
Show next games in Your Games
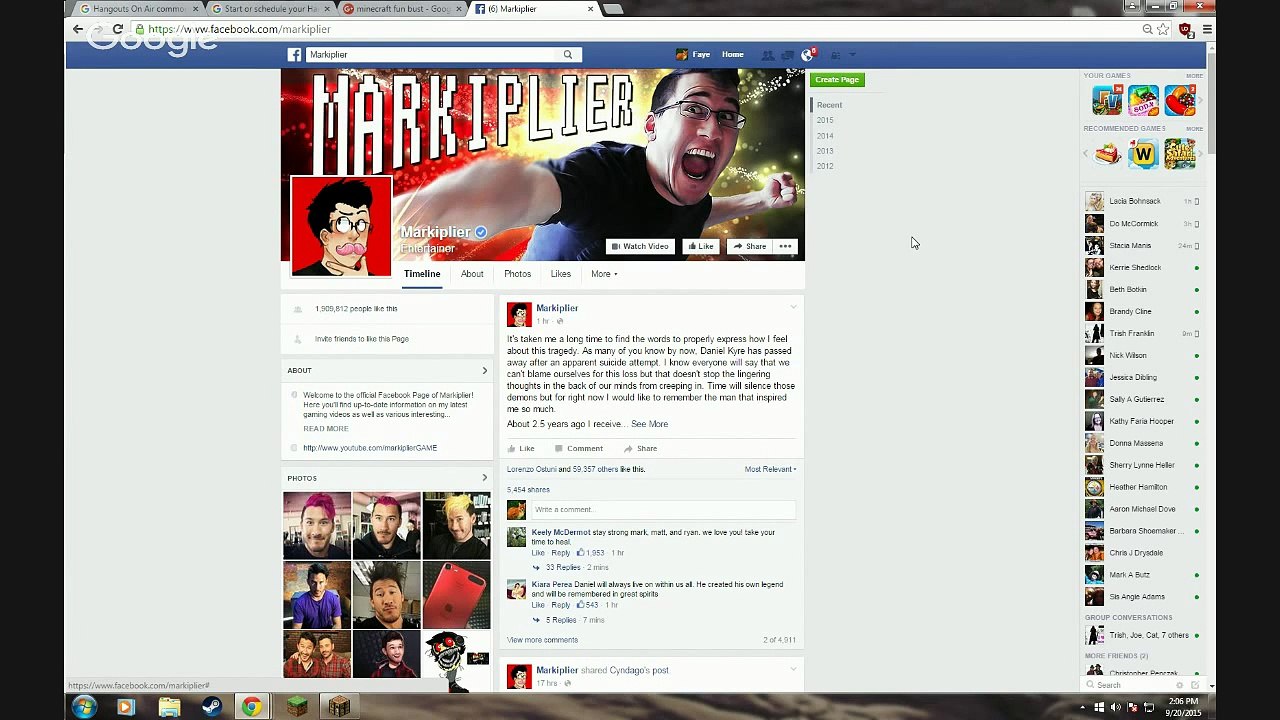(x=1199, y=100)
